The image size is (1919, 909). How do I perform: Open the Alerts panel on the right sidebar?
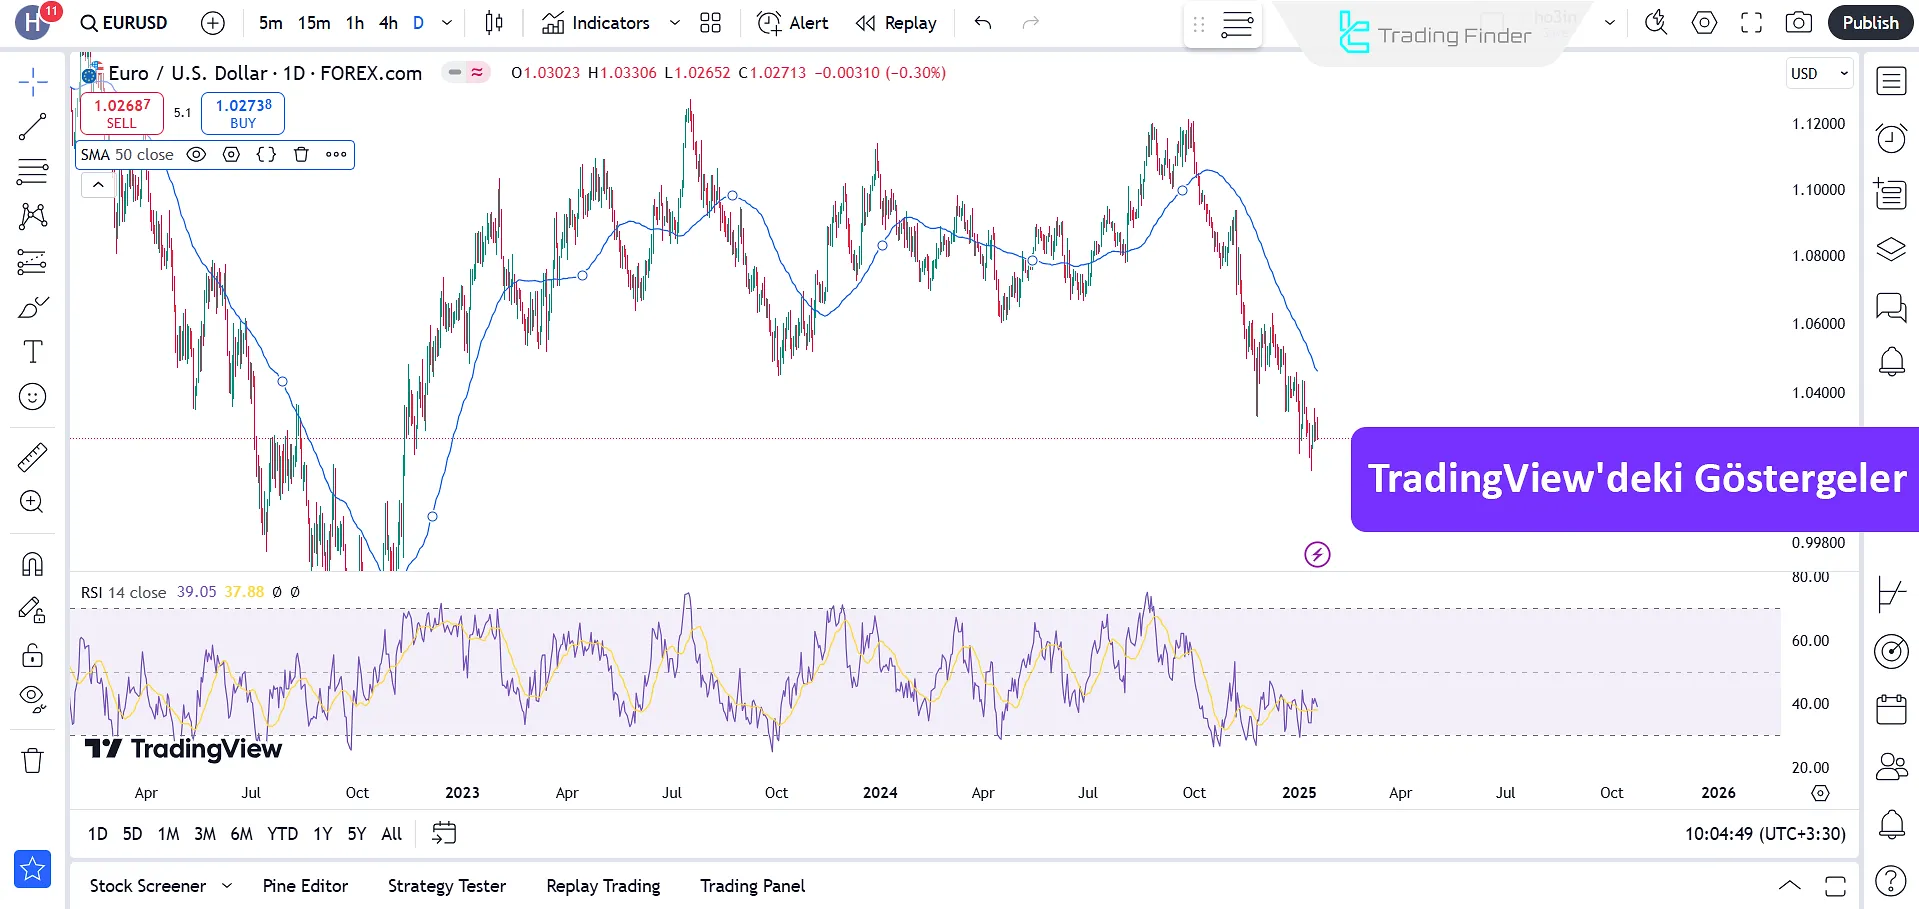(1890, 361)
